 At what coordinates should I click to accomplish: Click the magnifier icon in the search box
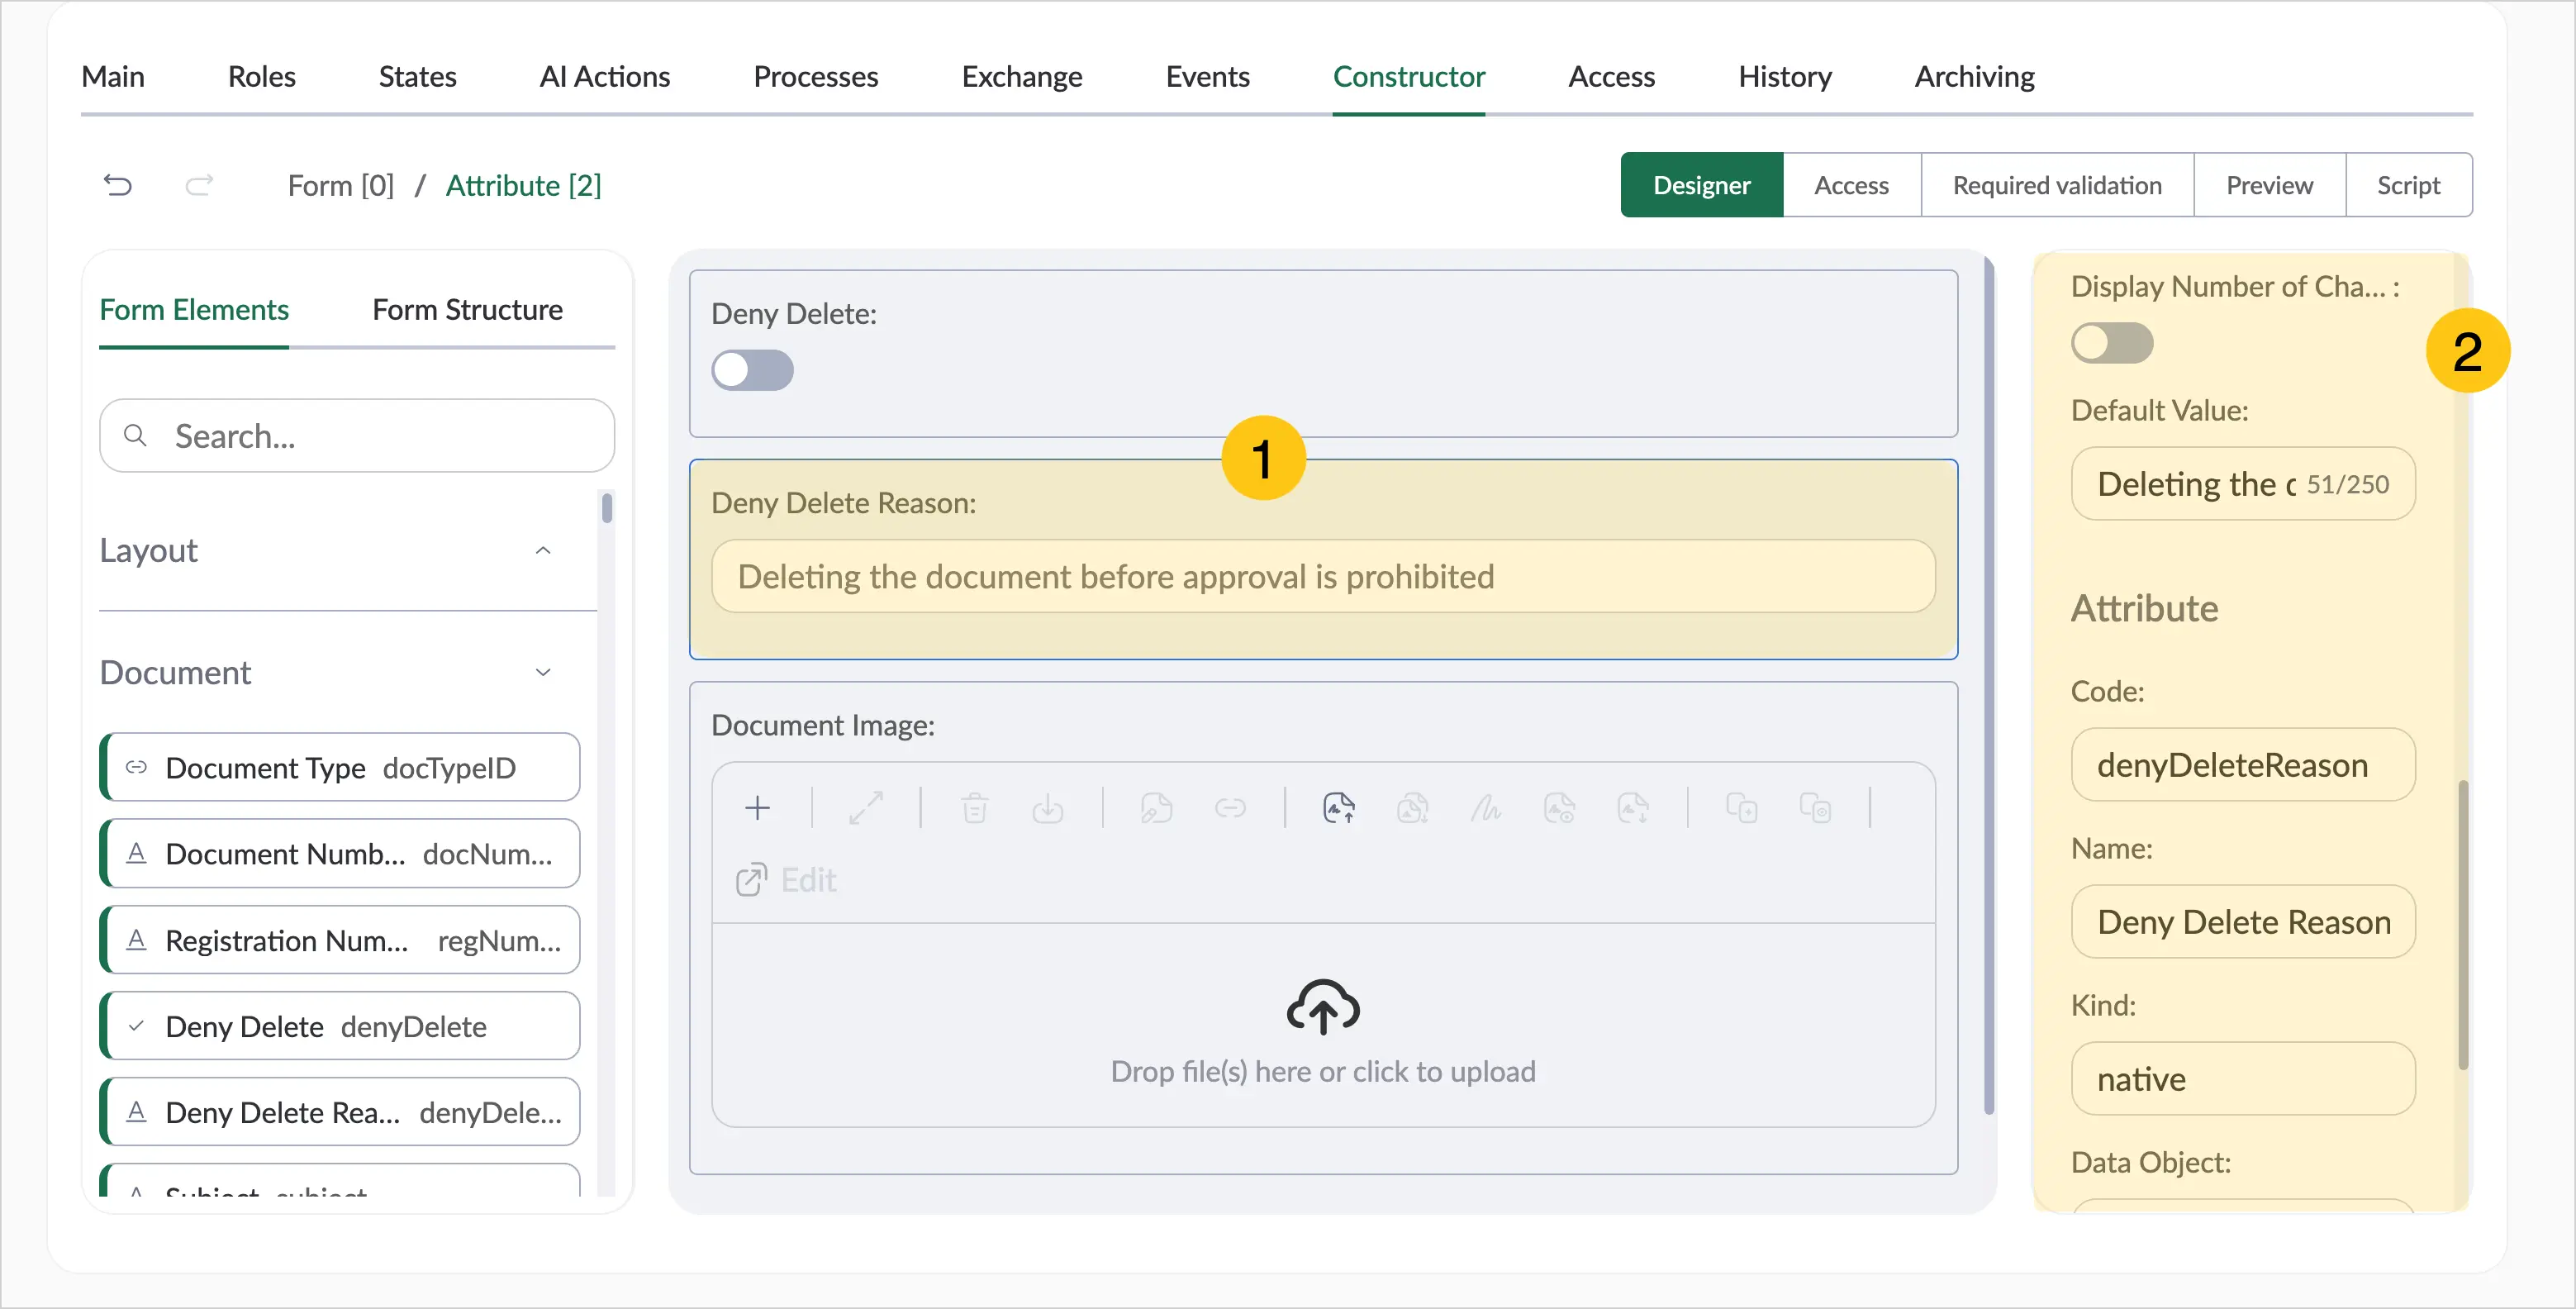tap(135, 435)
